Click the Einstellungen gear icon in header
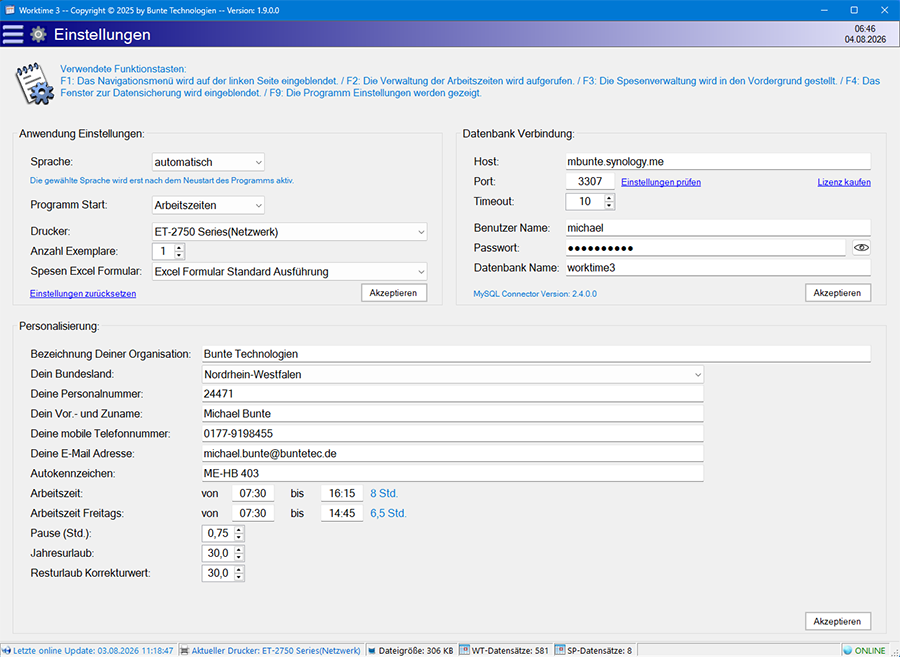 coord(38,34)
